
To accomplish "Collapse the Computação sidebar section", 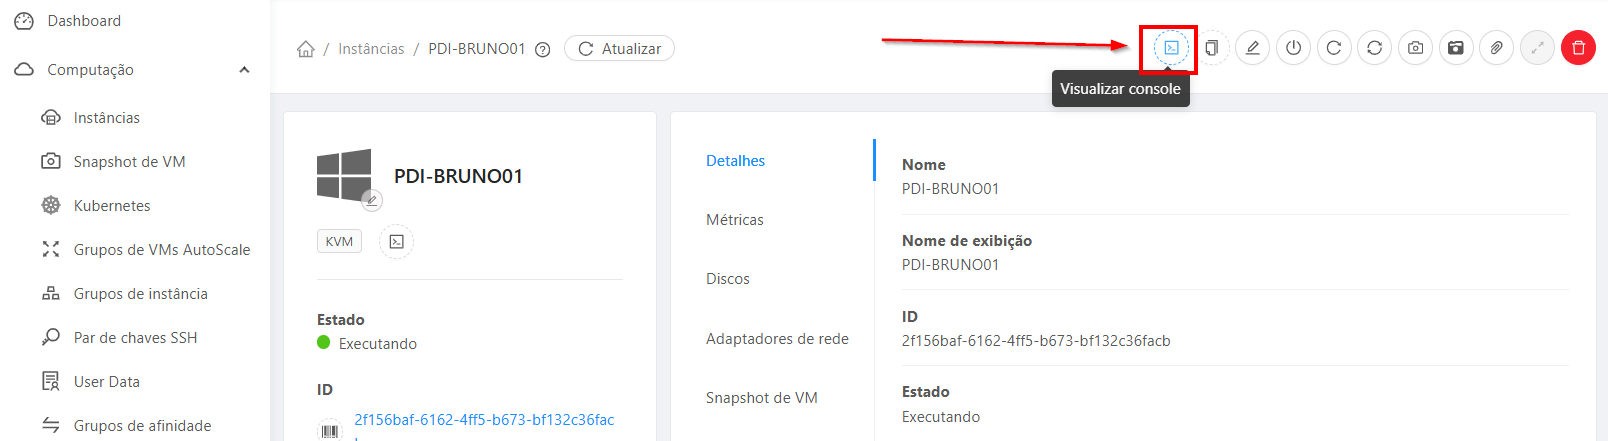I will [x=244, y=70].
